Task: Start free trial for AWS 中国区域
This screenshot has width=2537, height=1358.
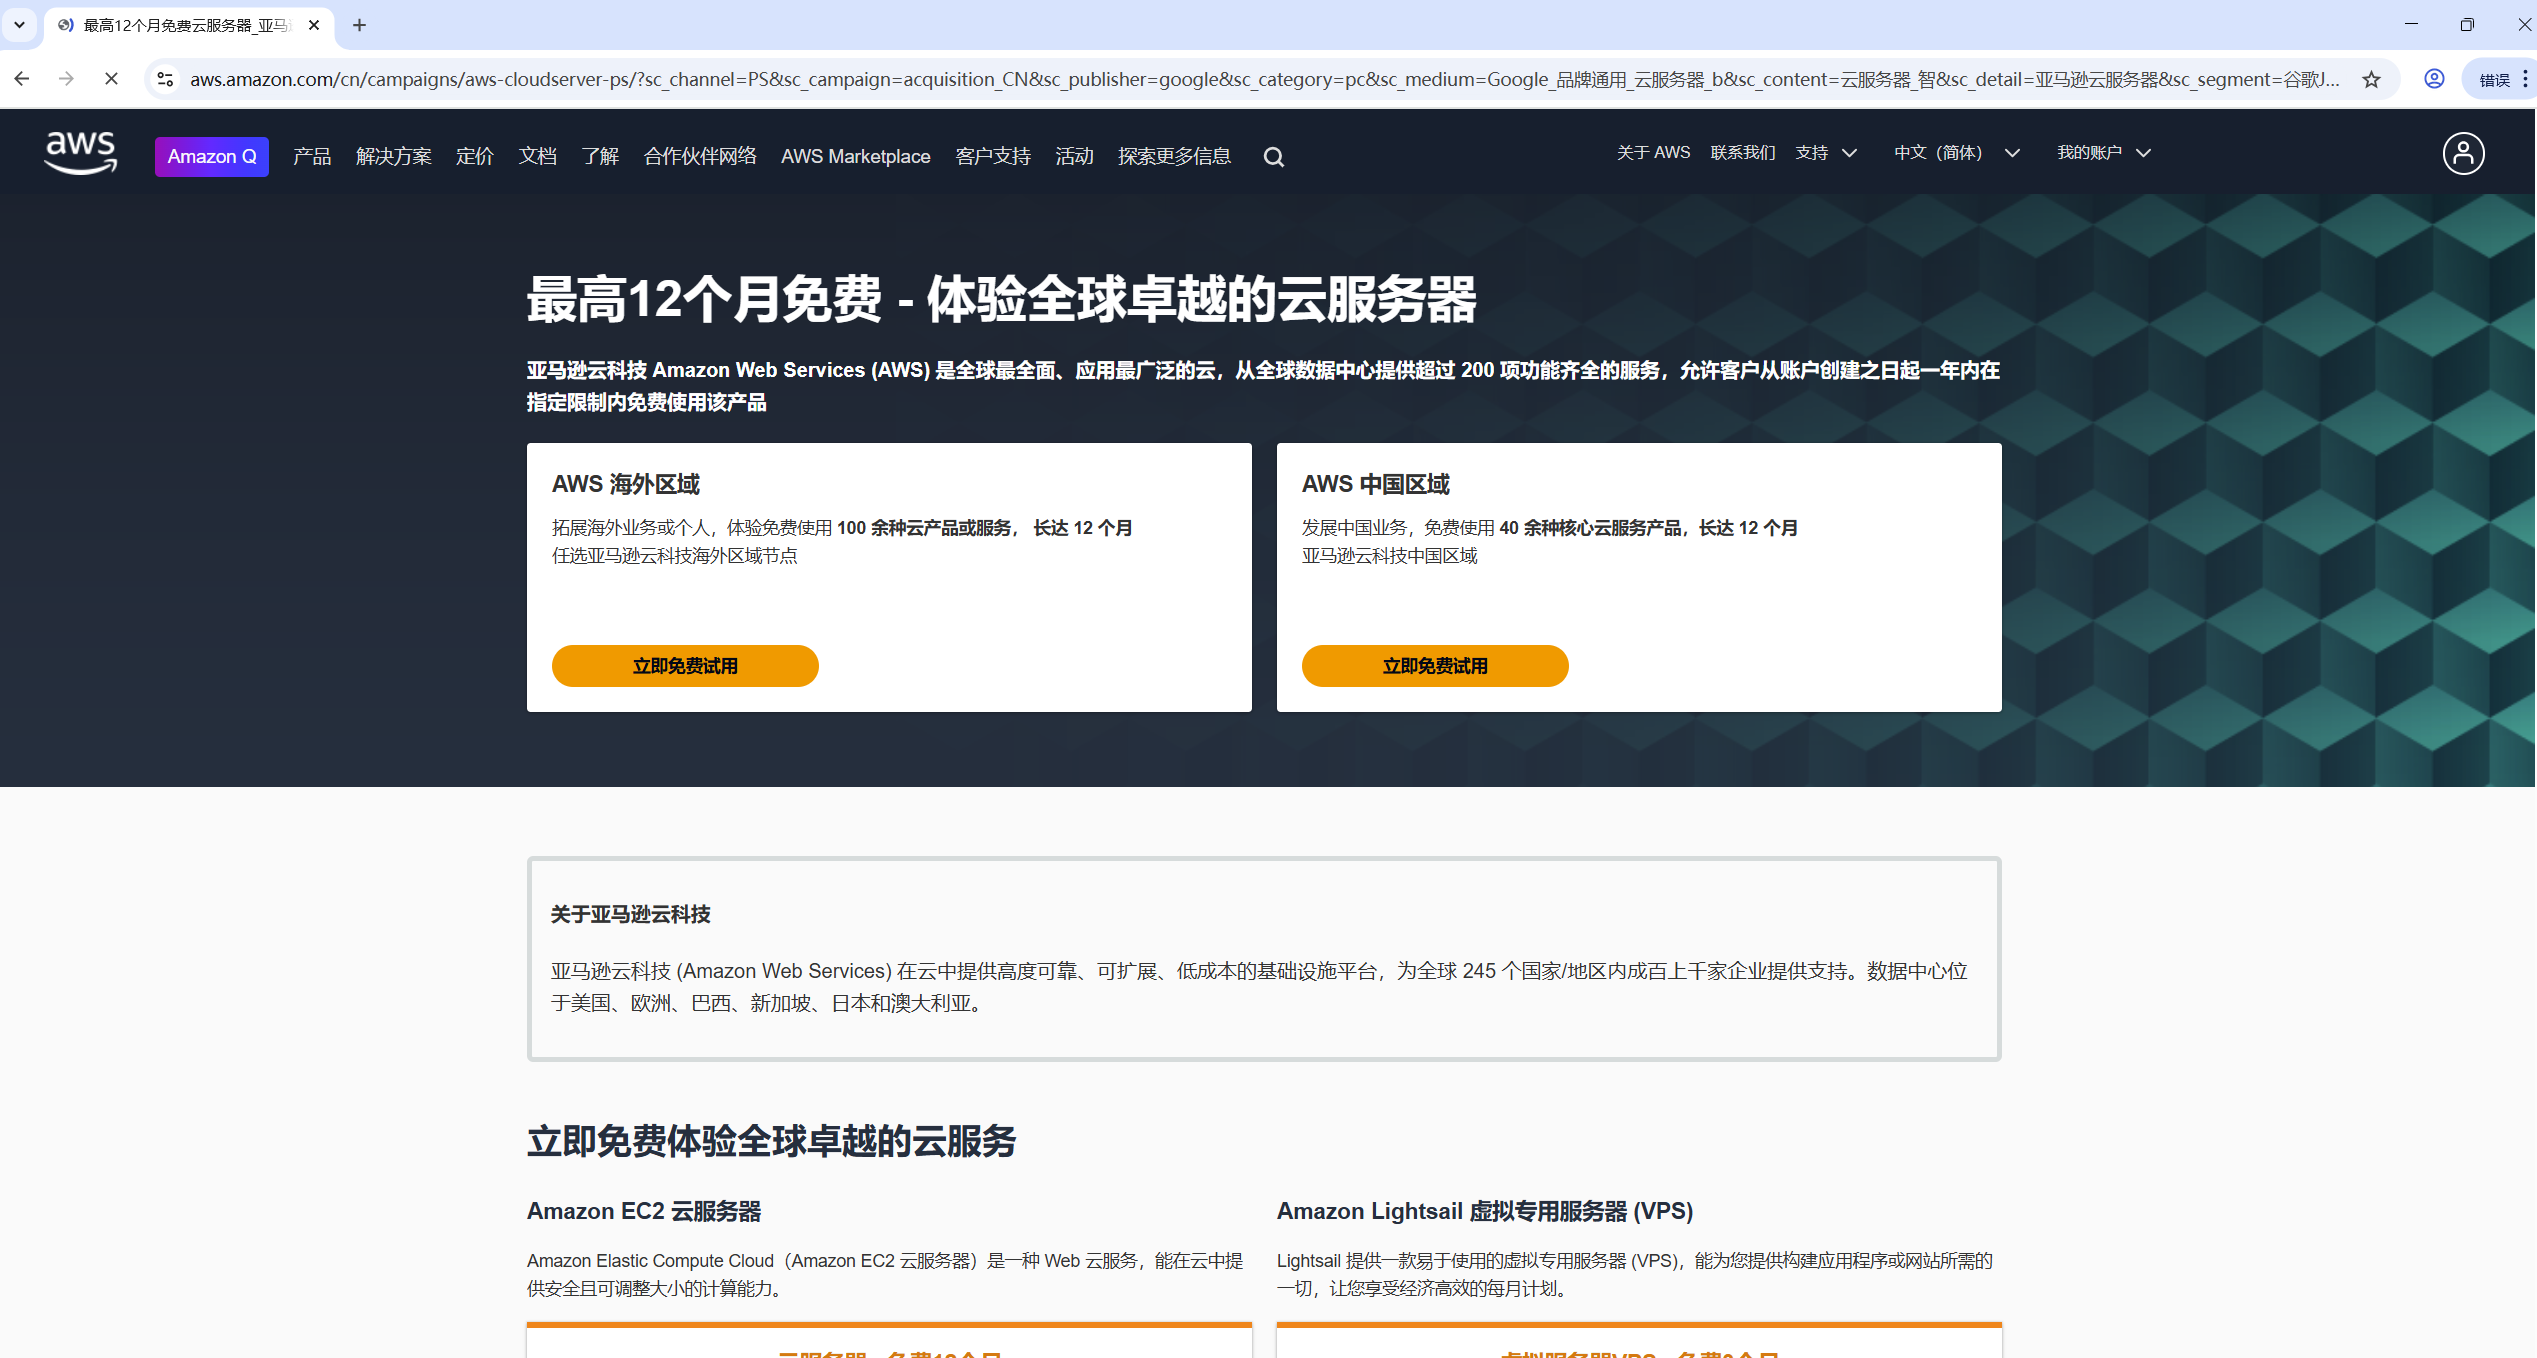Action: [1435, 666]
